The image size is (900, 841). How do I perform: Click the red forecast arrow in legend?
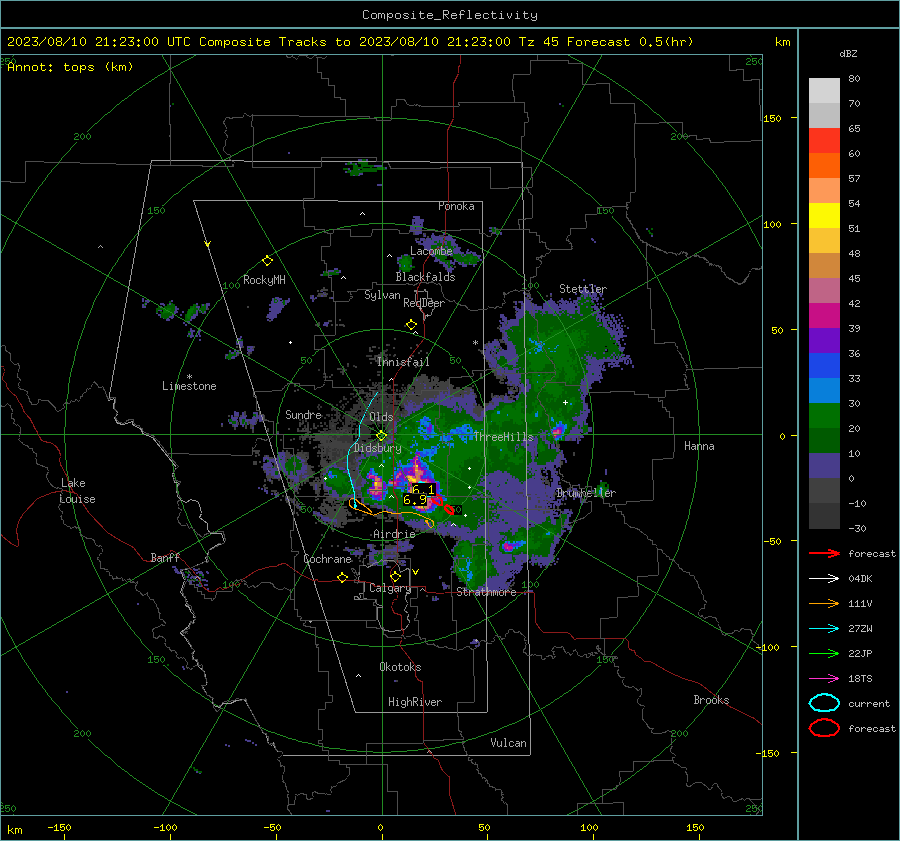point(824,554)
